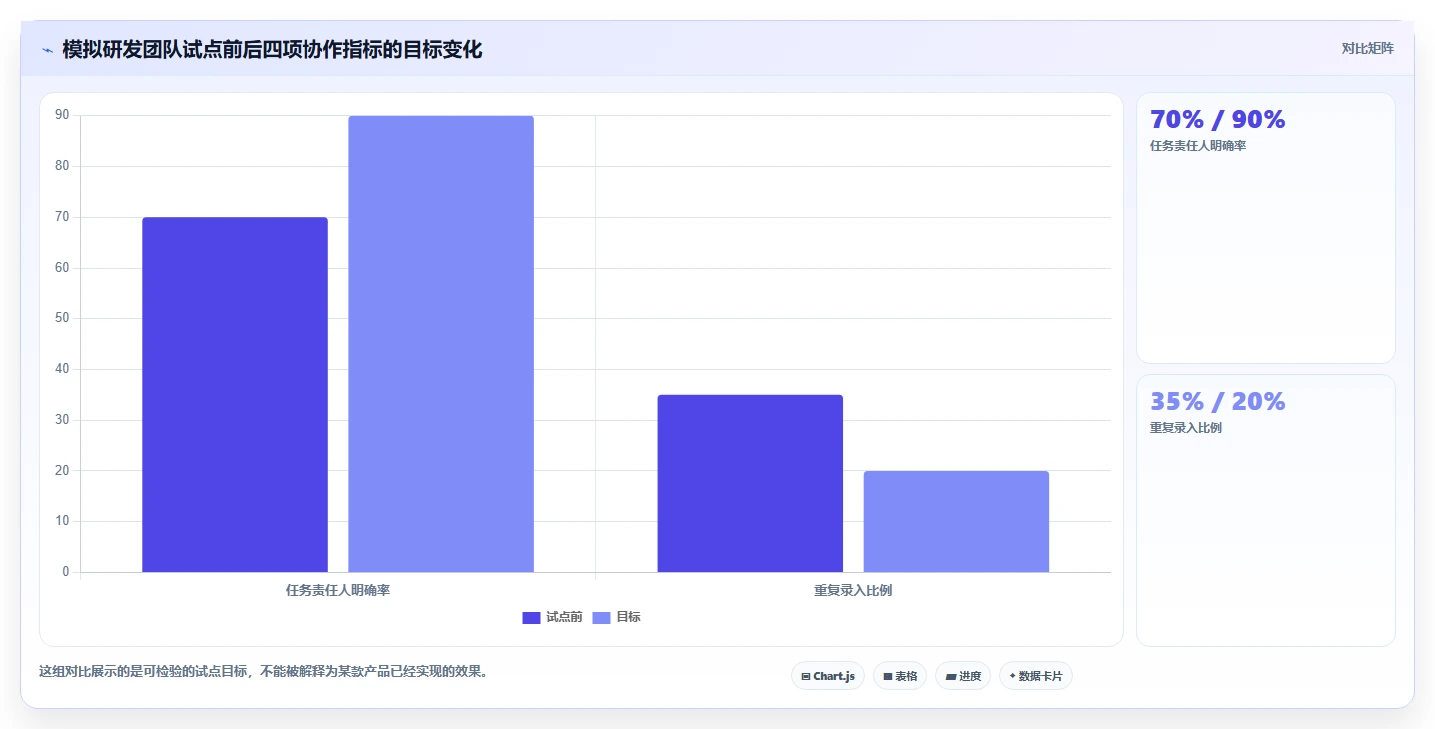Screen dimensions: 1435x729
Task: Click the y-axis tick label 0
Action: tap(66, 572)
